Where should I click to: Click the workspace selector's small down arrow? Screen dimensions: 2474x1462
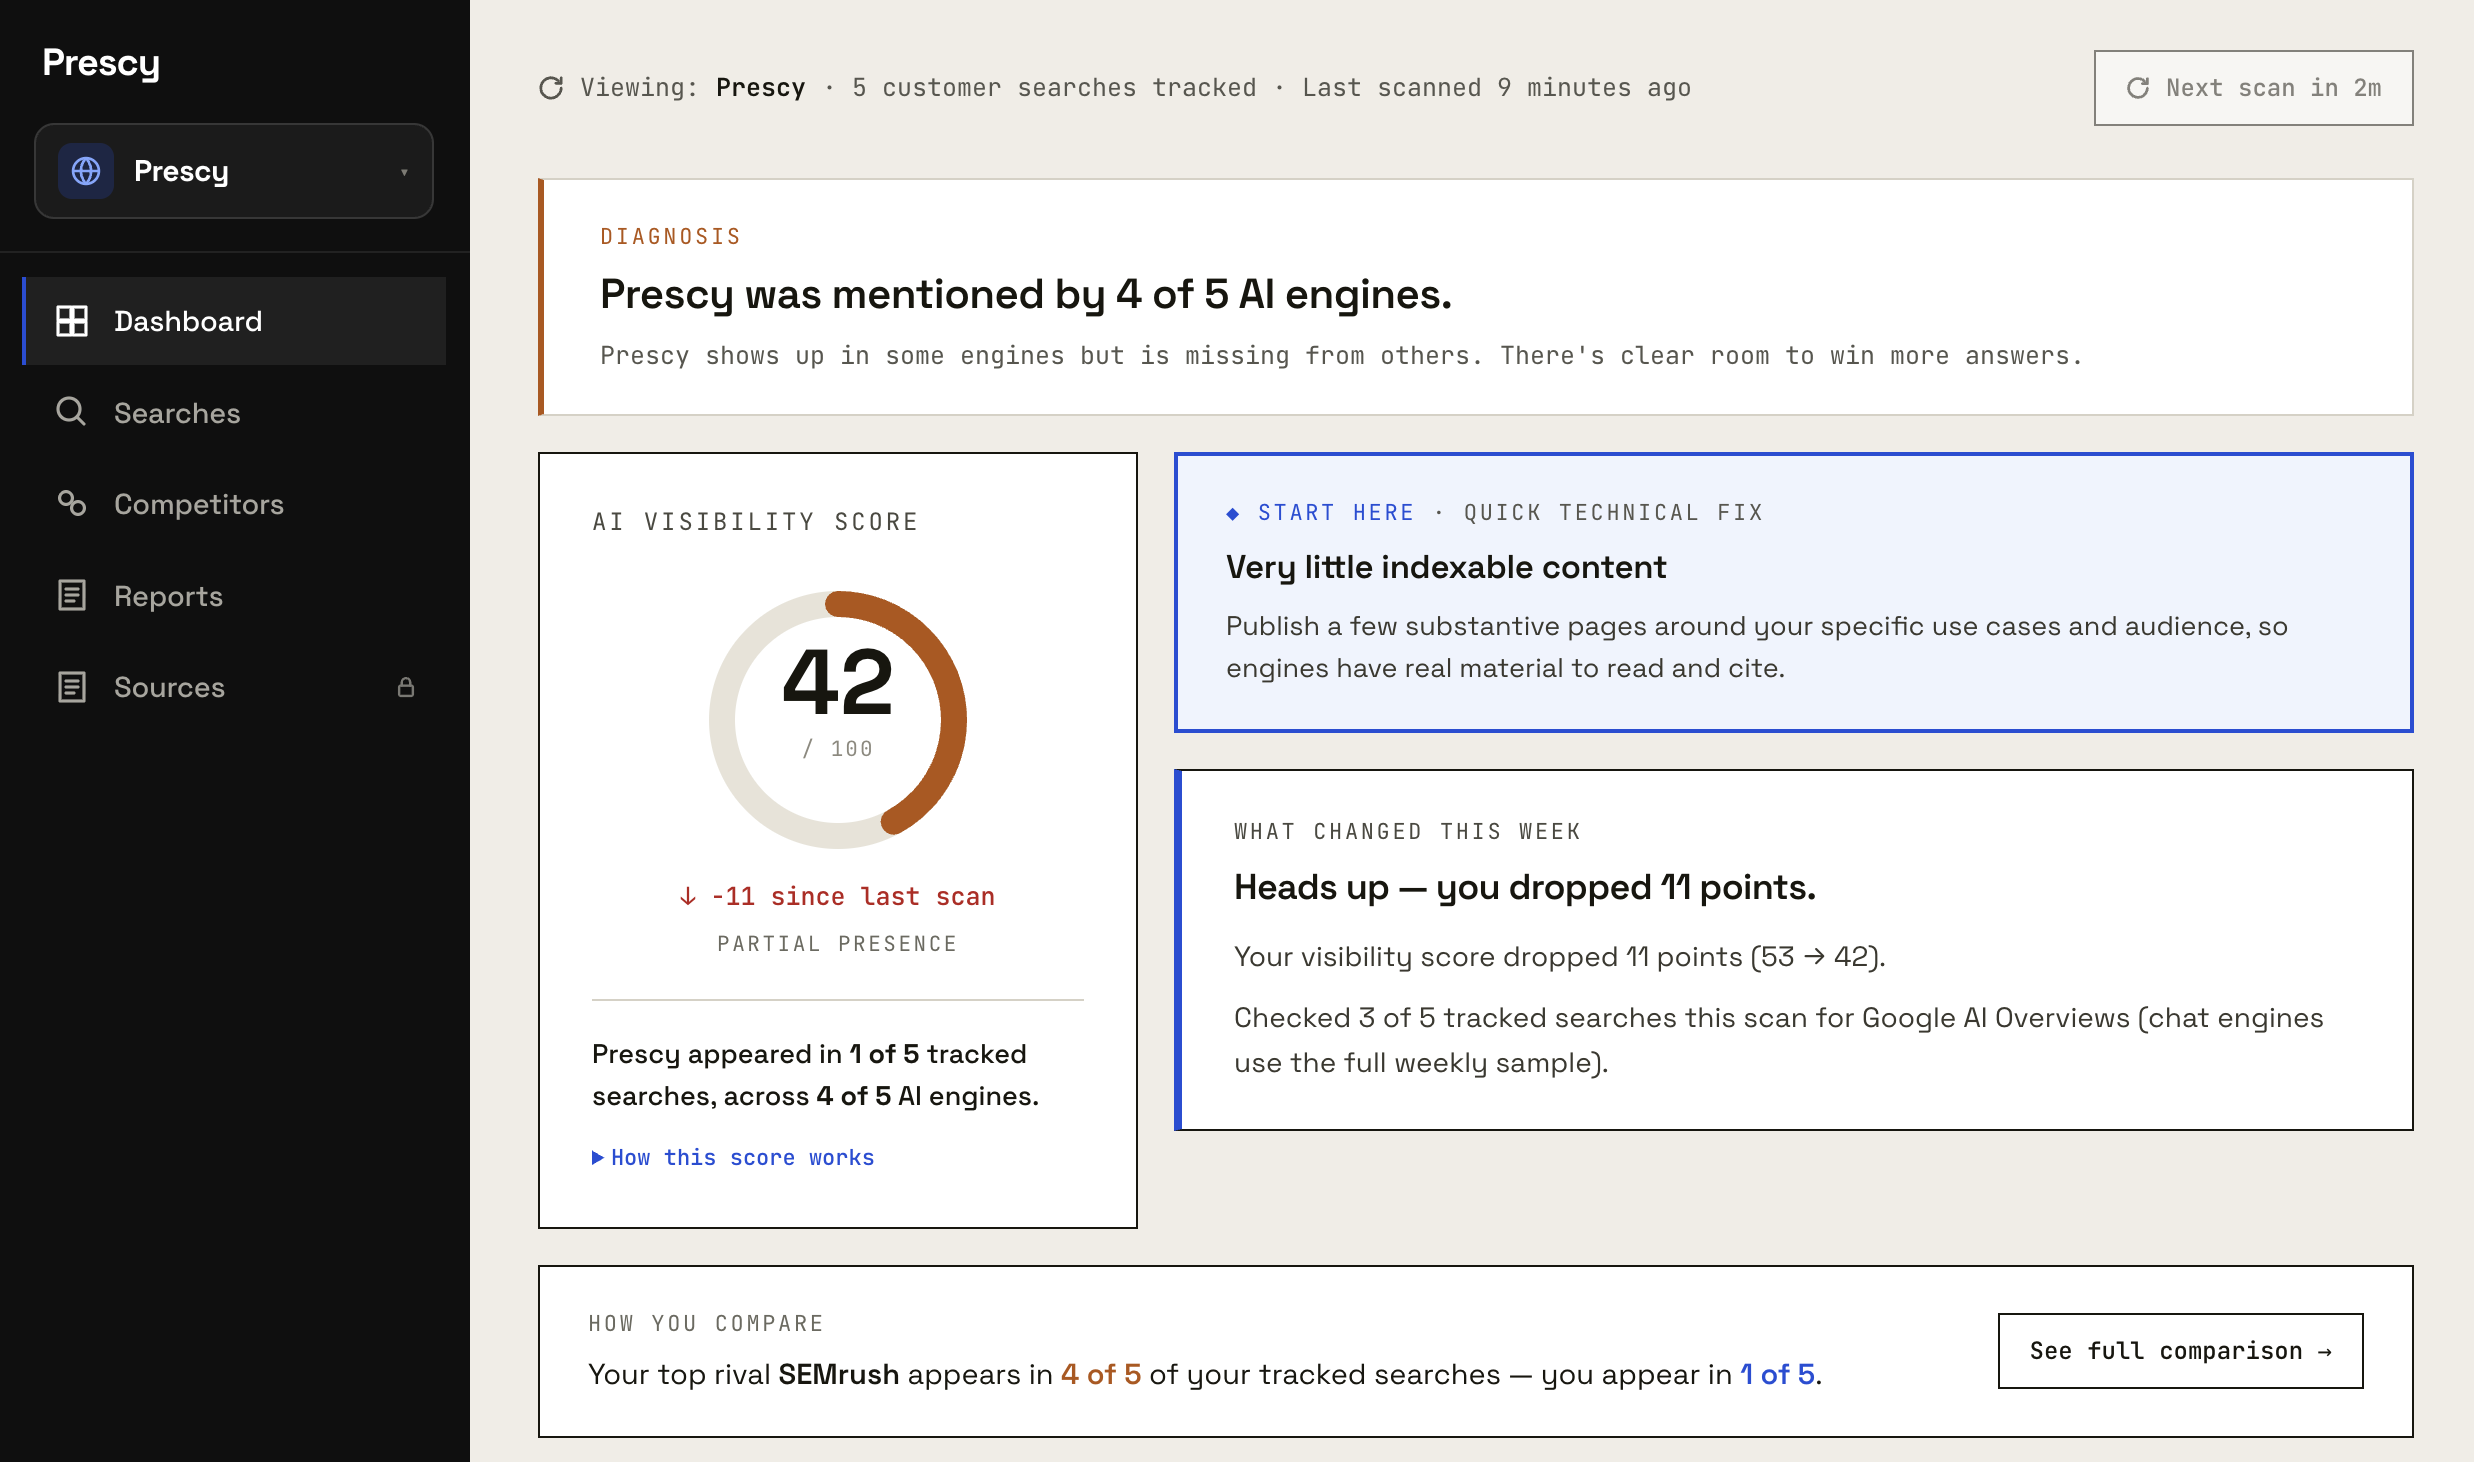(404, 172)
